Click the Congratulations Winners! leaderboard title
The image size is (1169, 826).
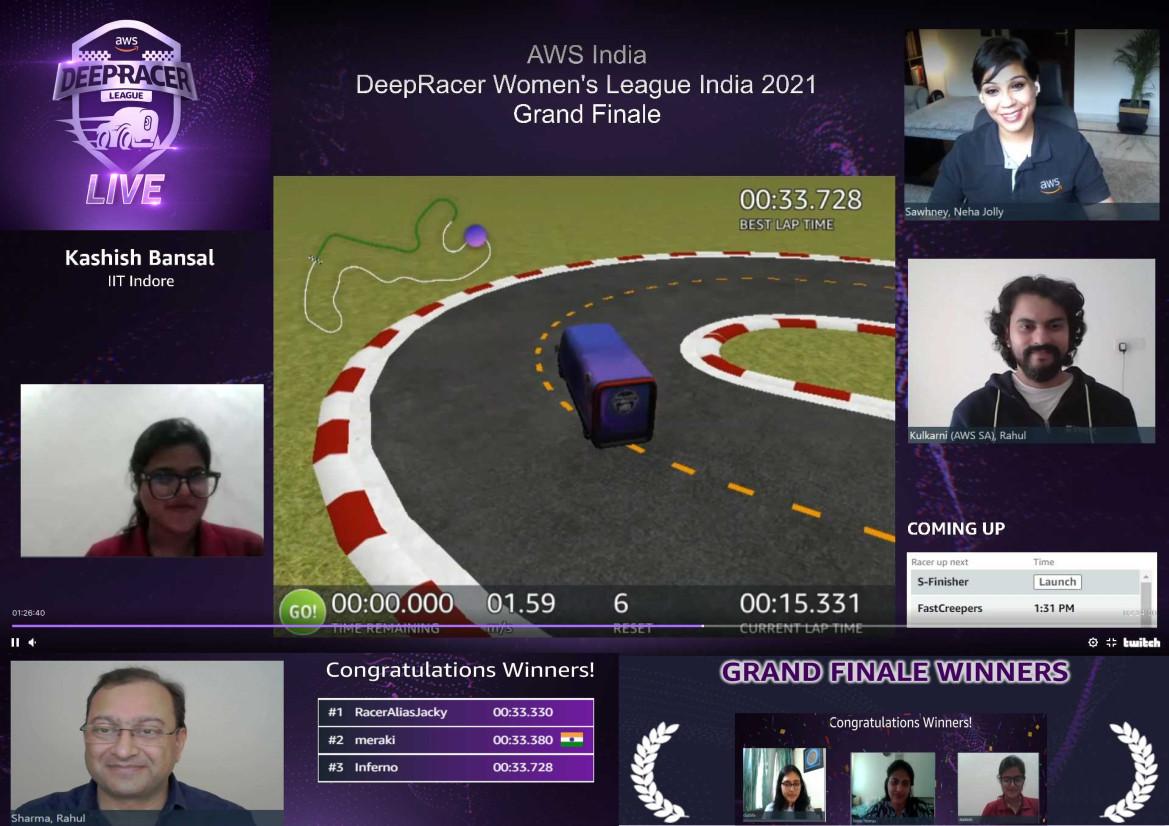pyautogui.click(x=460, y=669)
